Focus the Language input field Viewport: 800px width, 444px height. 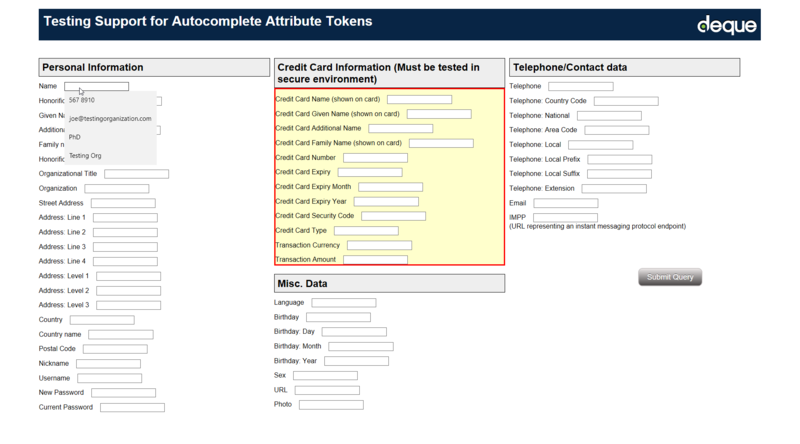click(344, 302)
